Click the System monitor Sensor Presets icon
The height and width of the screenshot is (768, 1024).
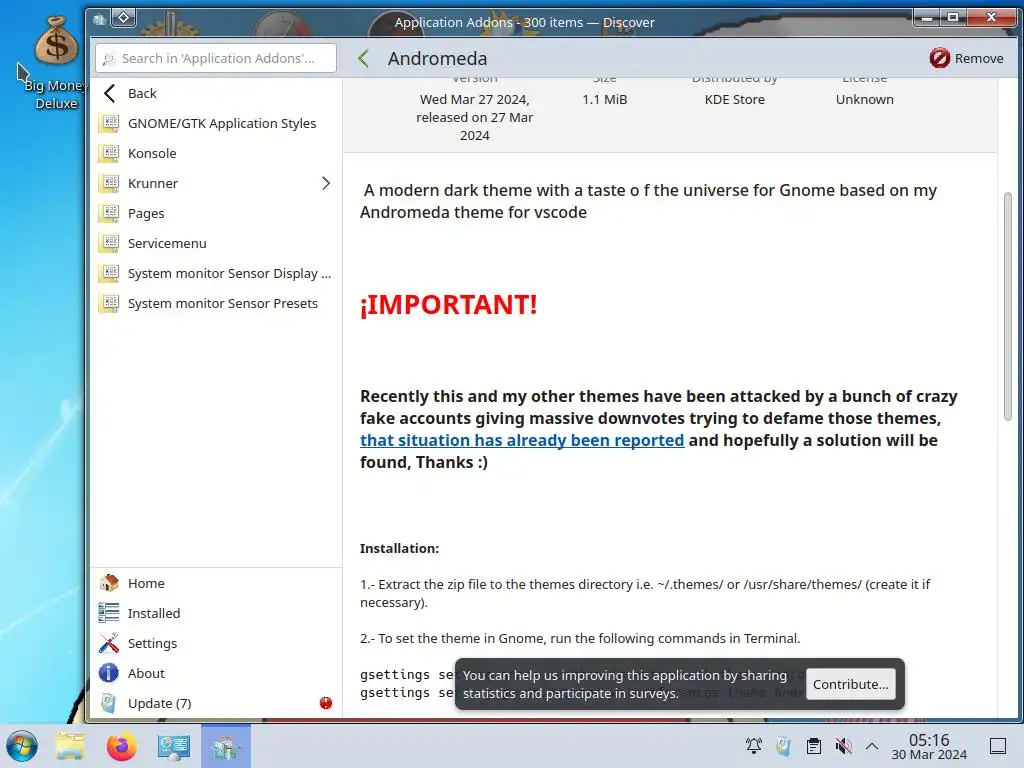tap(109, 304)
